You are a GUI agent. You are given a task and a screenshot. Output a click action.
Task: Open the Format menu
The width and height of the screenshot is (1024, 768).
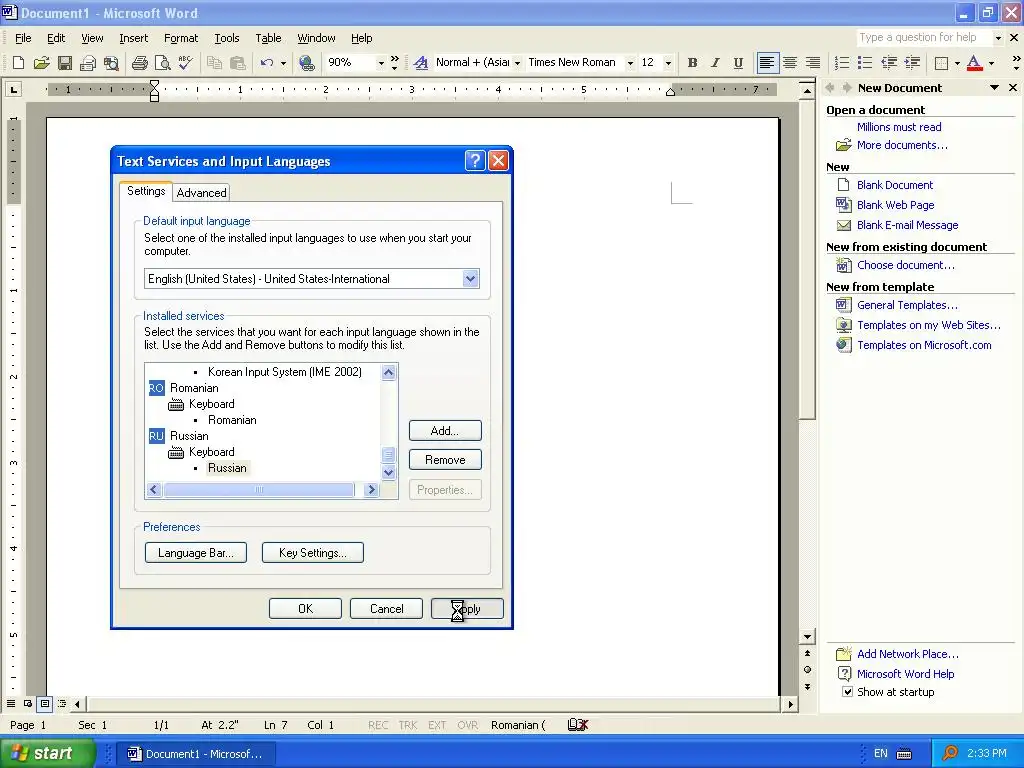tap(181, 38)
